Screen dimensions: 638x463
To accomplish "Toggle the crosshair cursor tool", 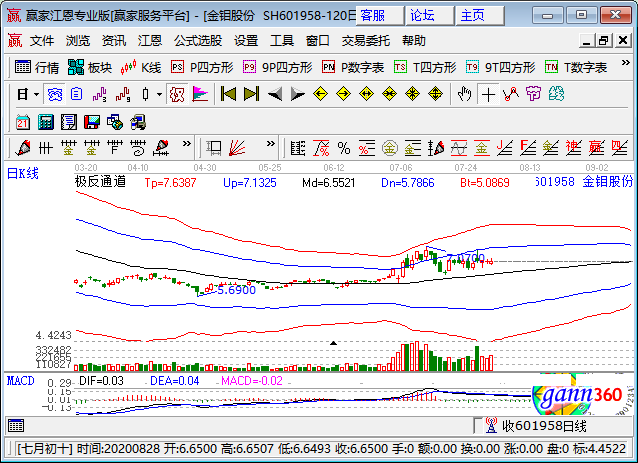I will pyautogui.click(x=488, y=95).
